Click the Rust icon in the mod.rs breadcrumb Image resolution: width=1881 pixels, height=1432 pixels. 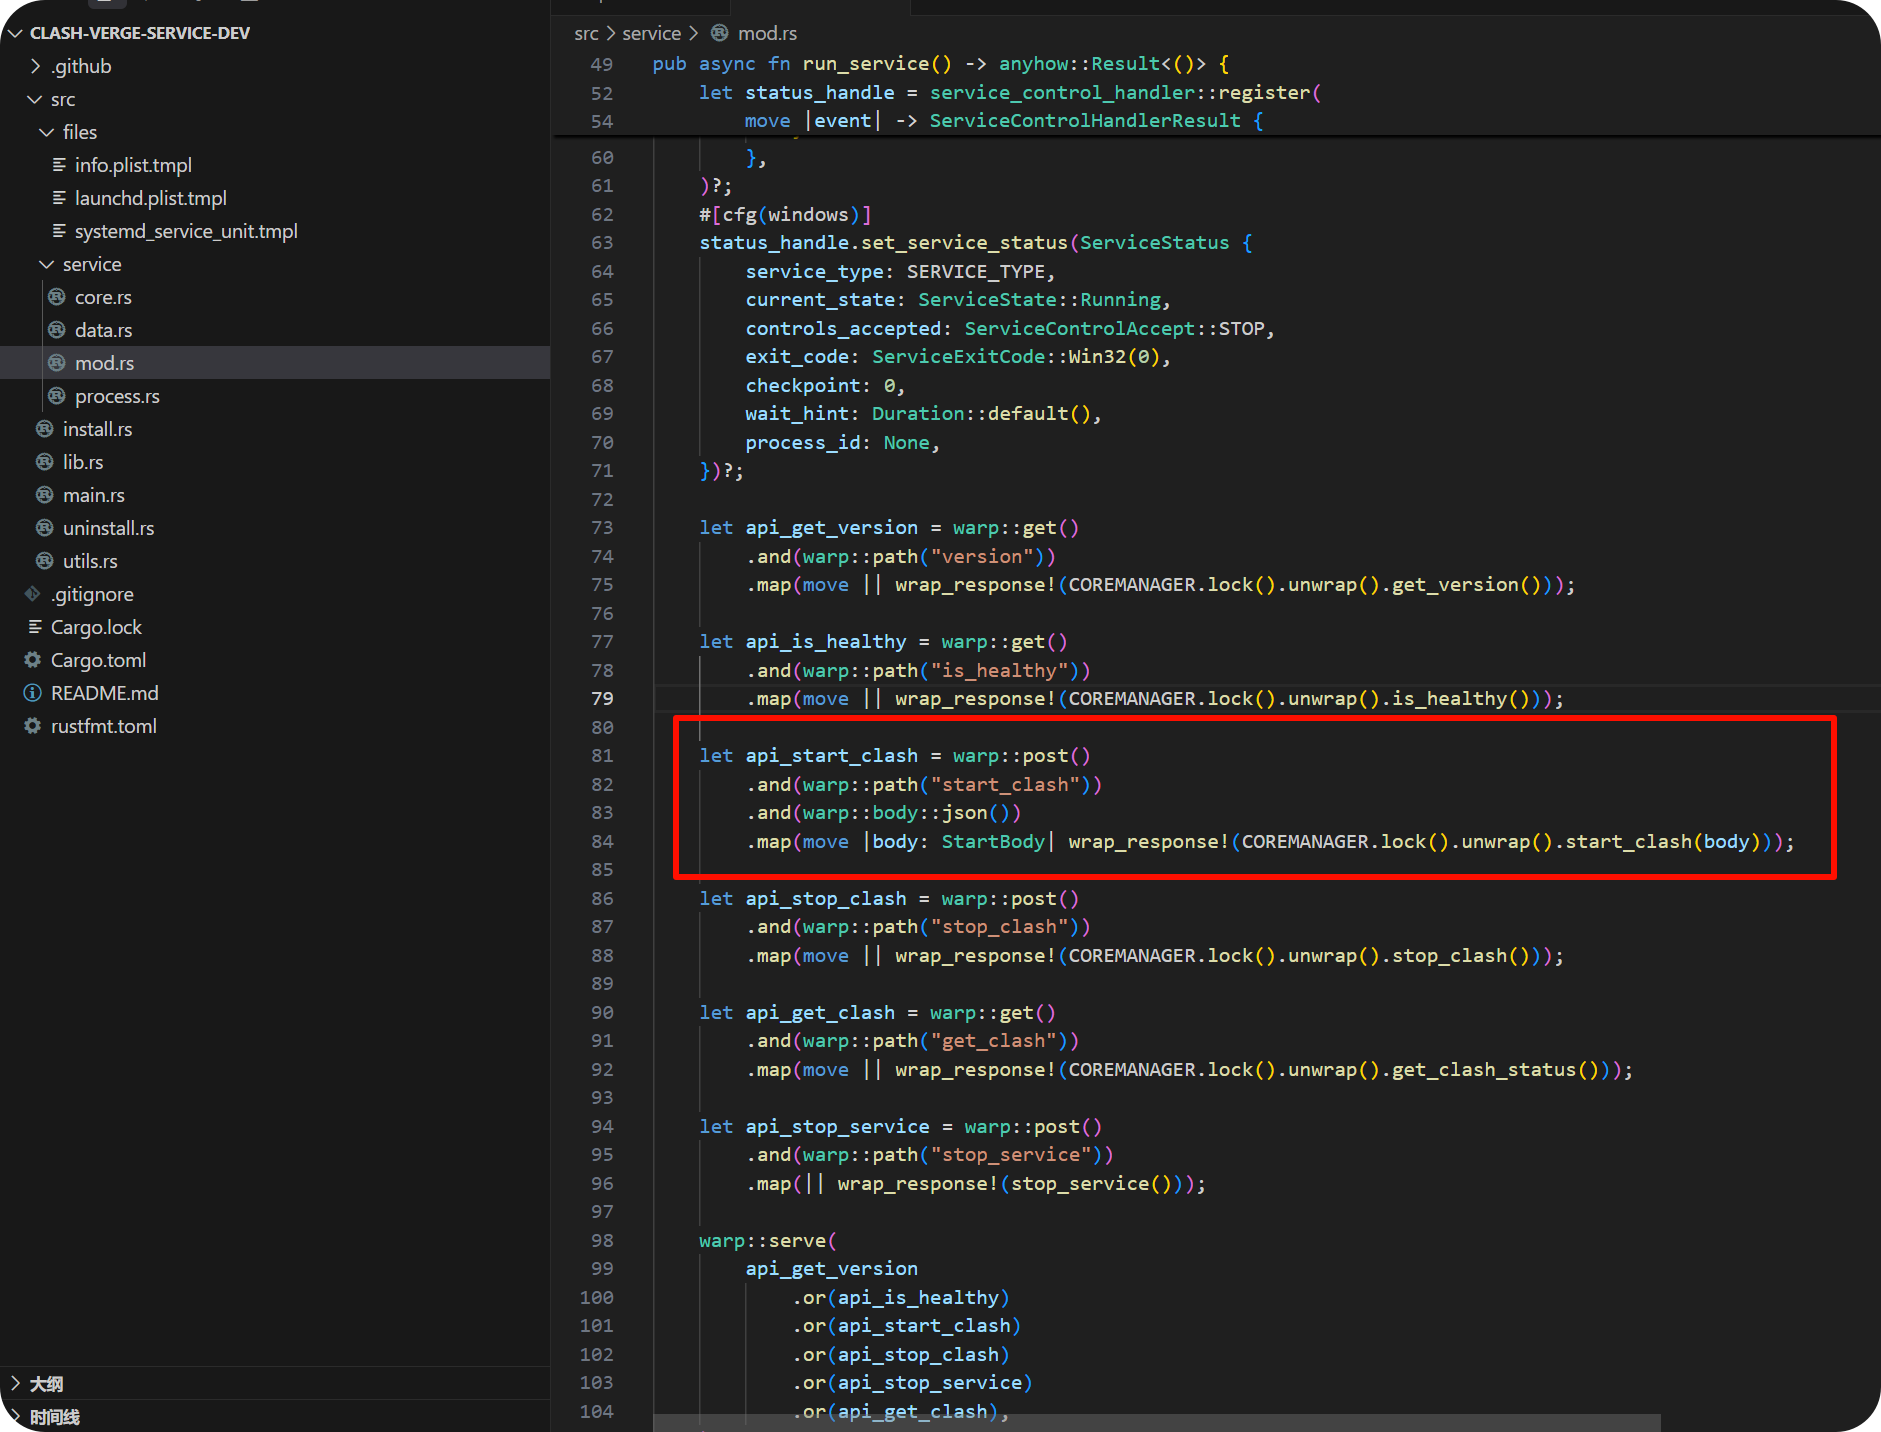pyautogui.click(x=719, y=33)
